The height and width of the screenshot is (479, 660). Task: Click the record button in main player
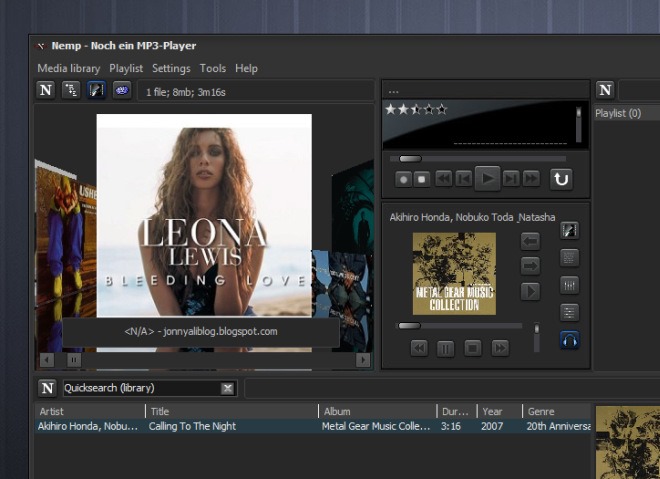(x=403, y=179)
